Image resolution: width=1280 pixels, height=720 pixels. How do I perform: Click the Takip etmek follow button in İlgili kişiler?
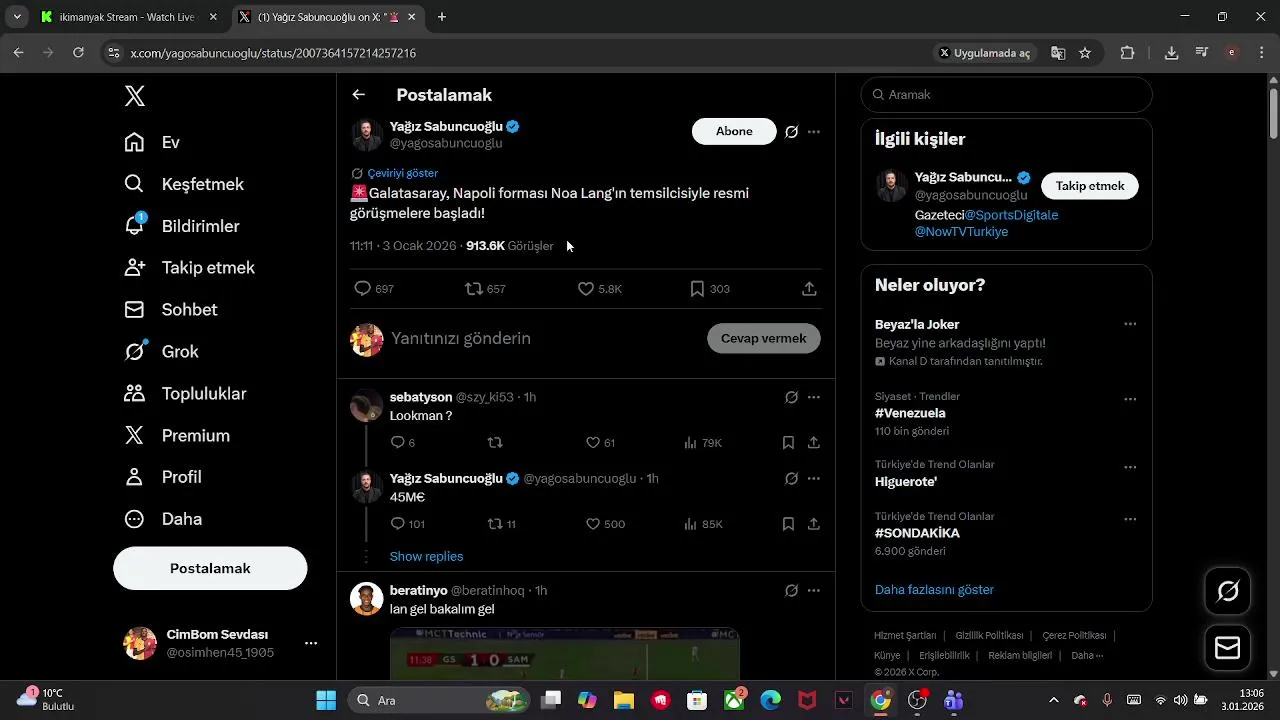tap(1090, 186)
